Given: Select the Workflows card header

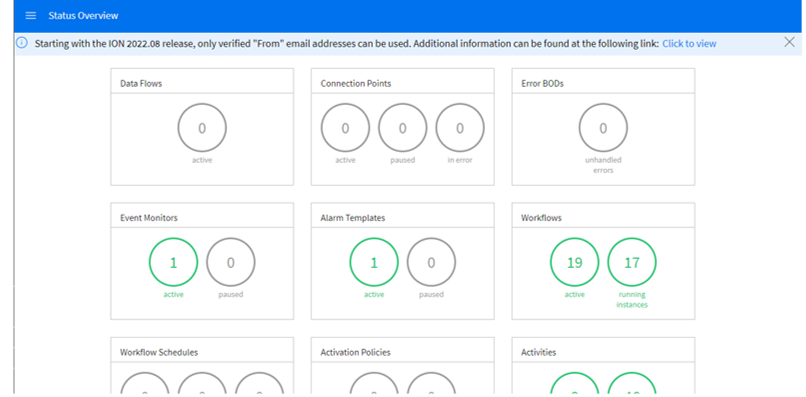Looking at the screenshot, I should (x=603, y=216).
